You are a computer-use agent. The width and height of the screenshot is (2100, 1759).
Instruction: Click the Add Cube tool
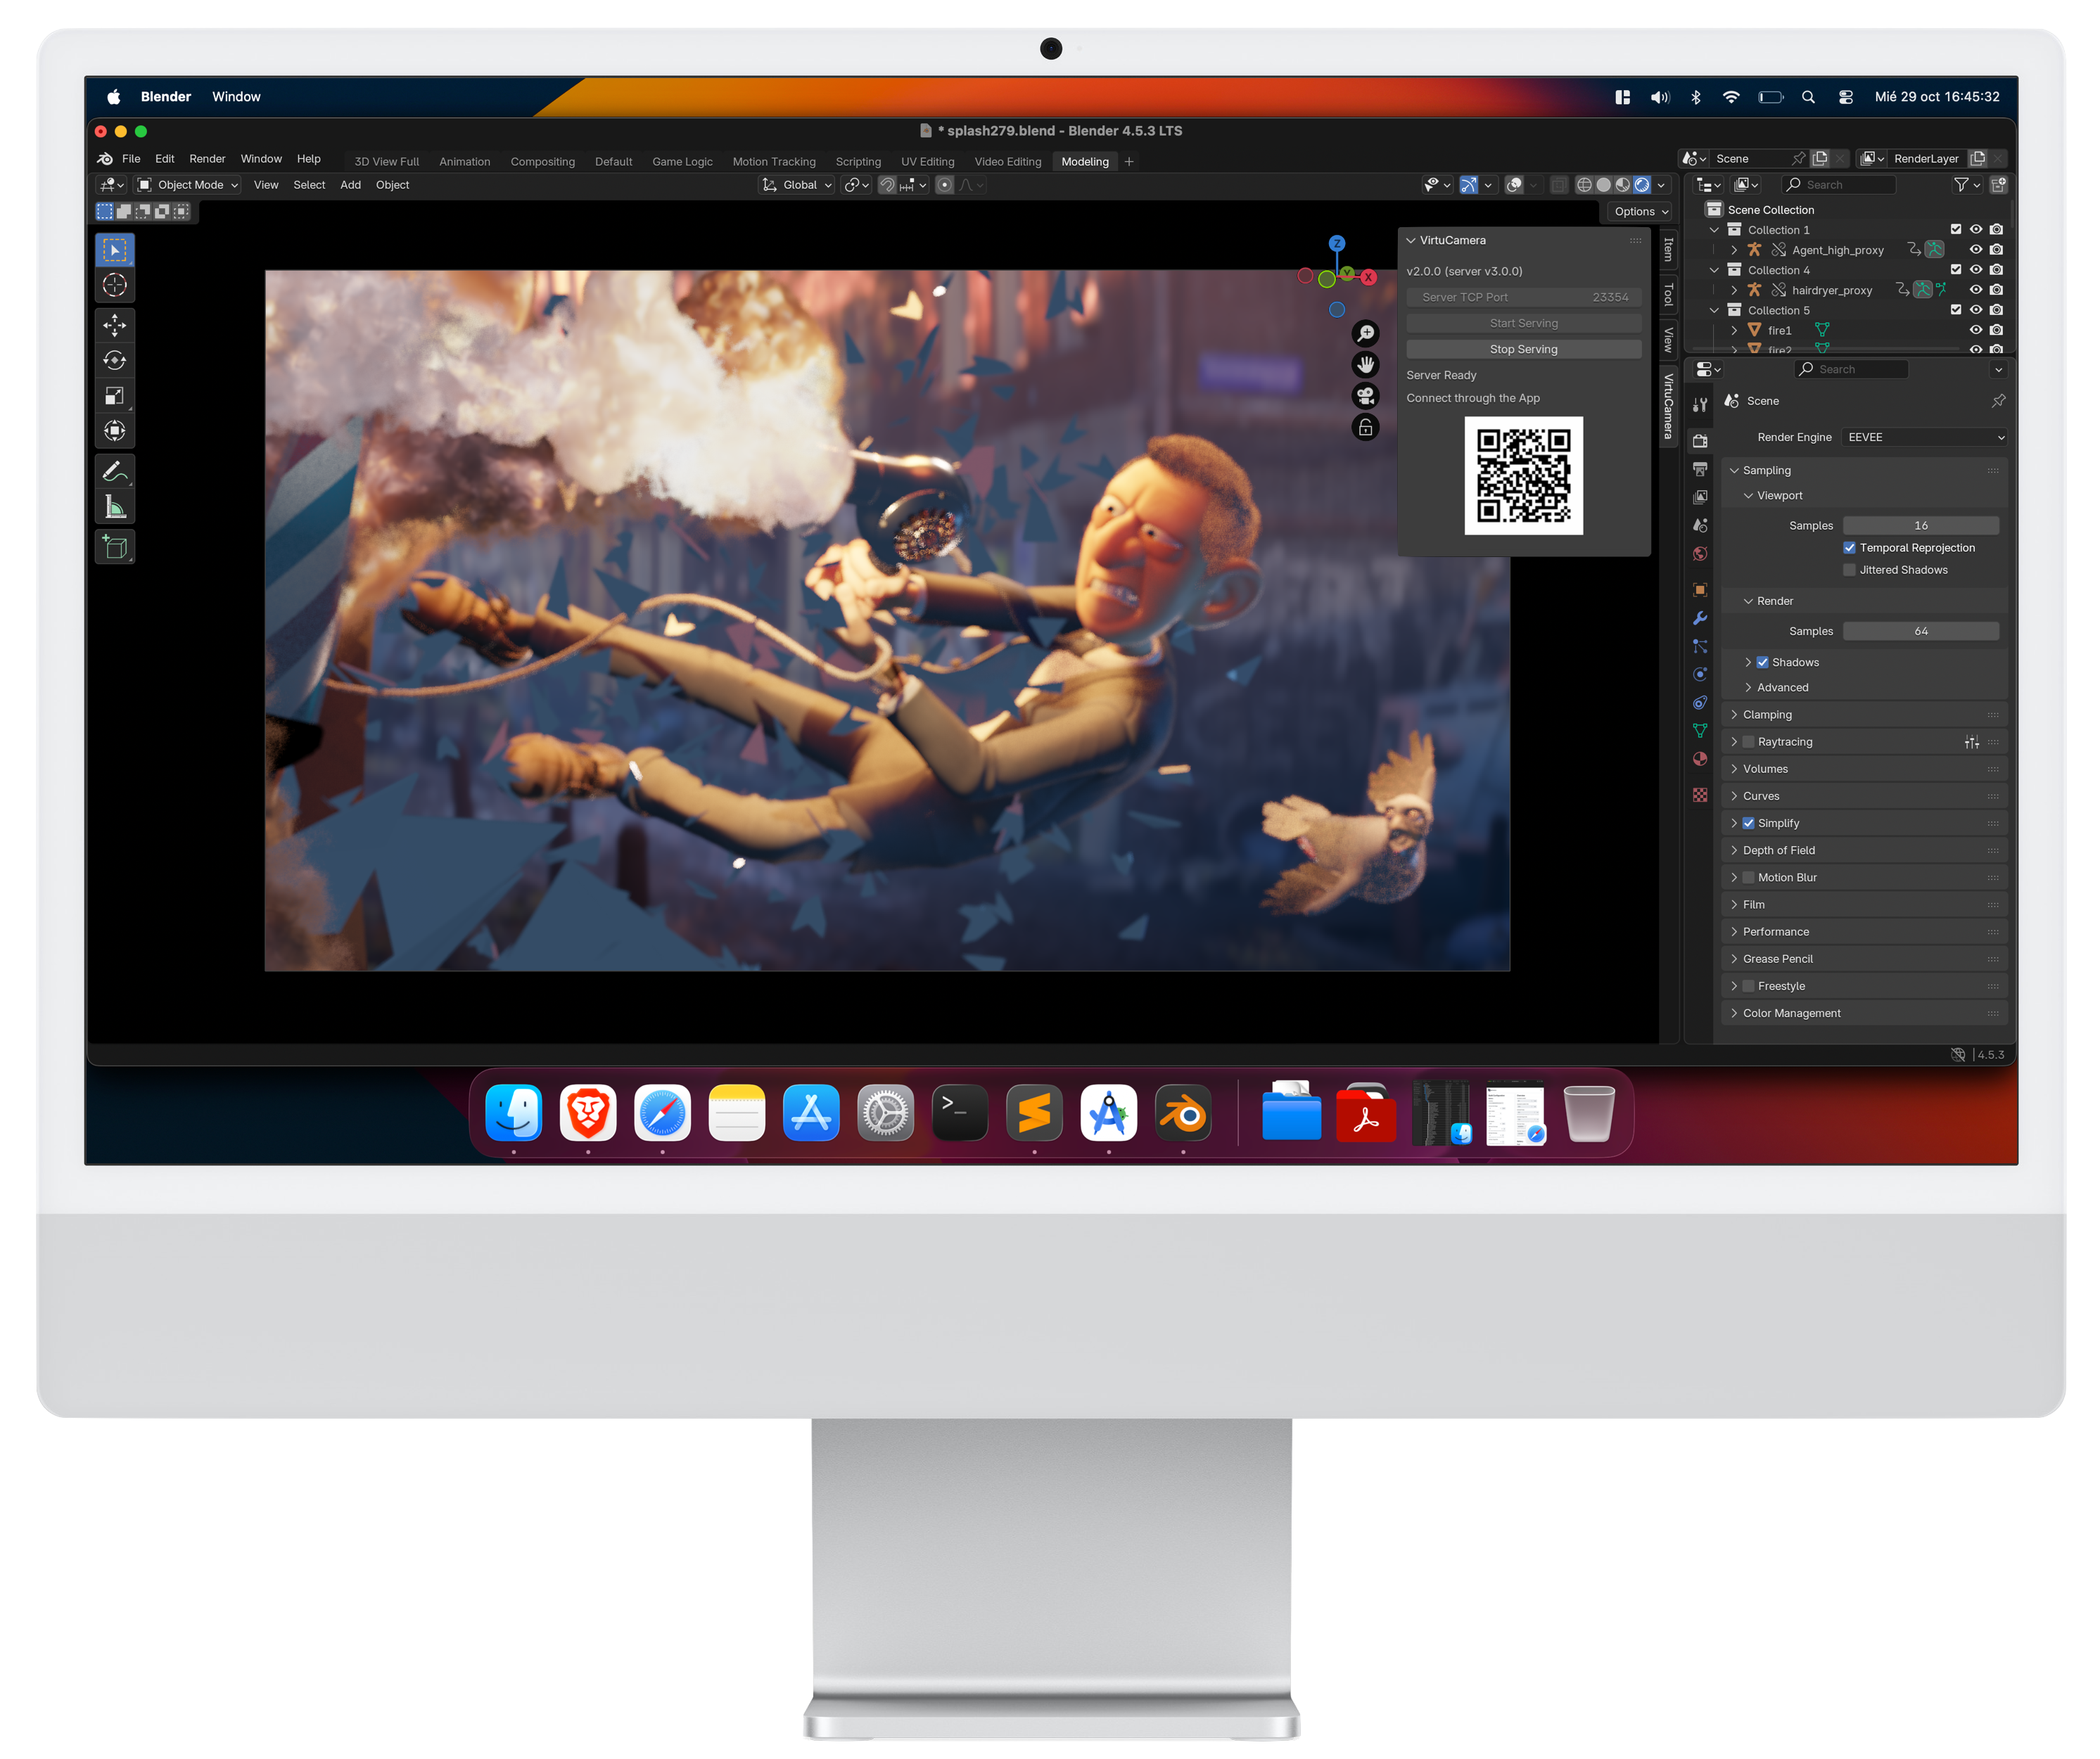(x=115, y=547)
